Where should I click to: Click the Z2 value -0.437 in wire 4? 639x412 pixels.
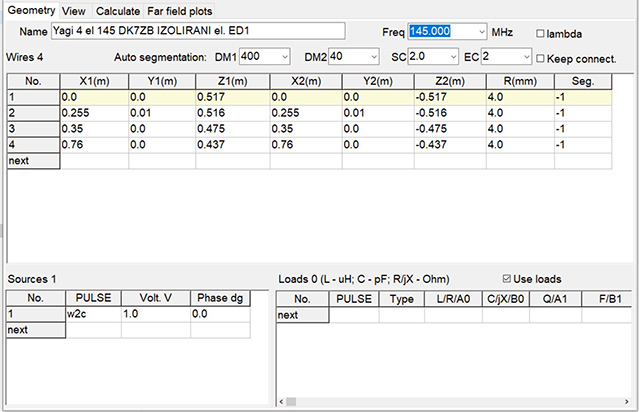point(450,145)
